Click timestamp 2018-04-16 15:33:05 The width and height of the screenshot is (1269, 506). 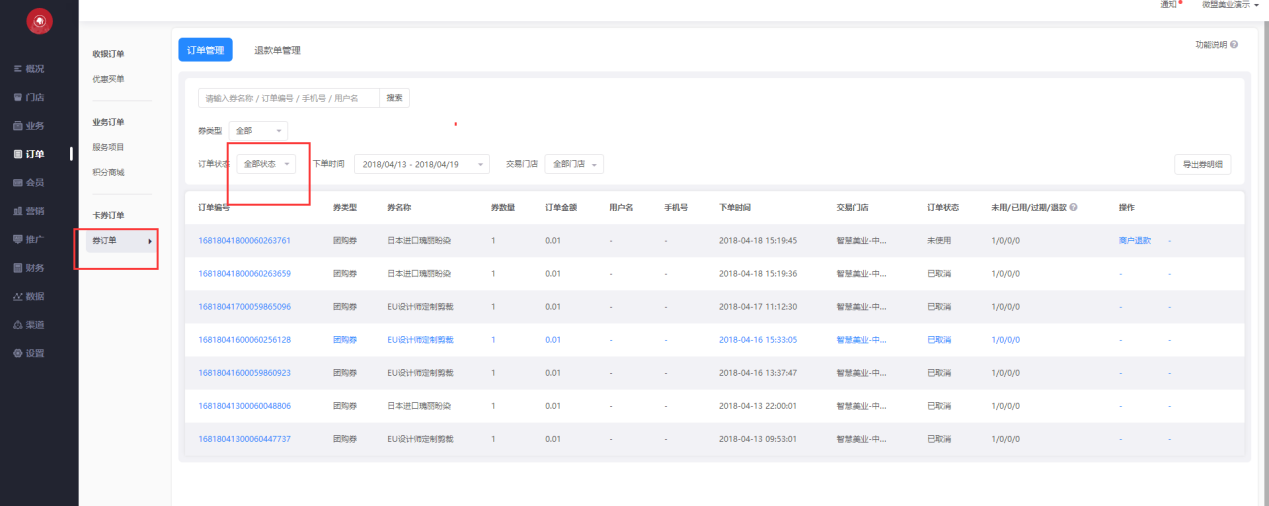click(758, 340)
